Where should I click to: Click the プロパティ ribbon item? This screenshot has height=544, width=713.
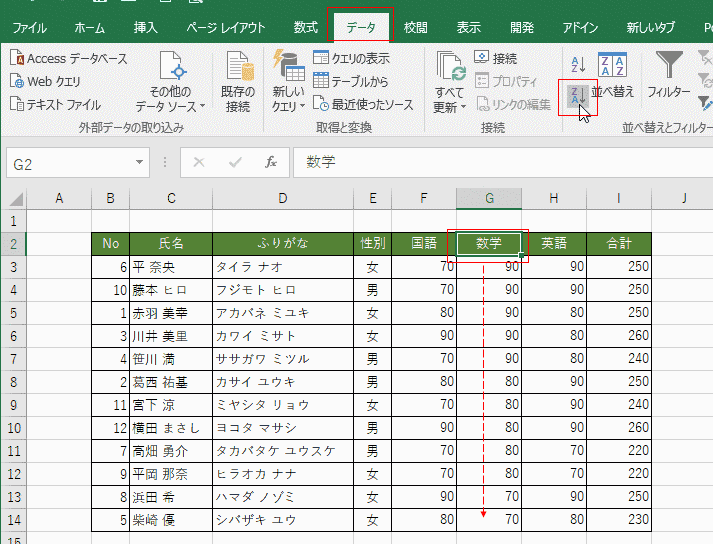tap(506, 81)
